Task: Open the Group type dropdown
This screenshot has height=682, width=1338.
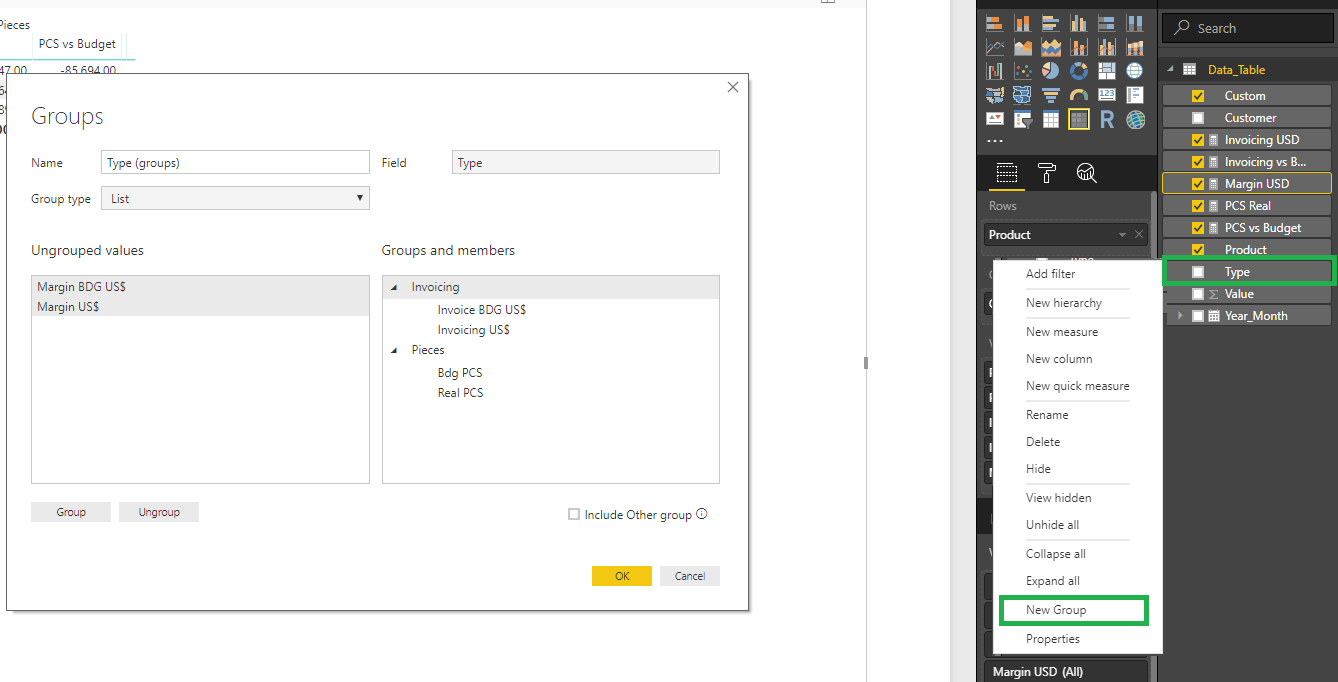Action: [x=235, y=198]
